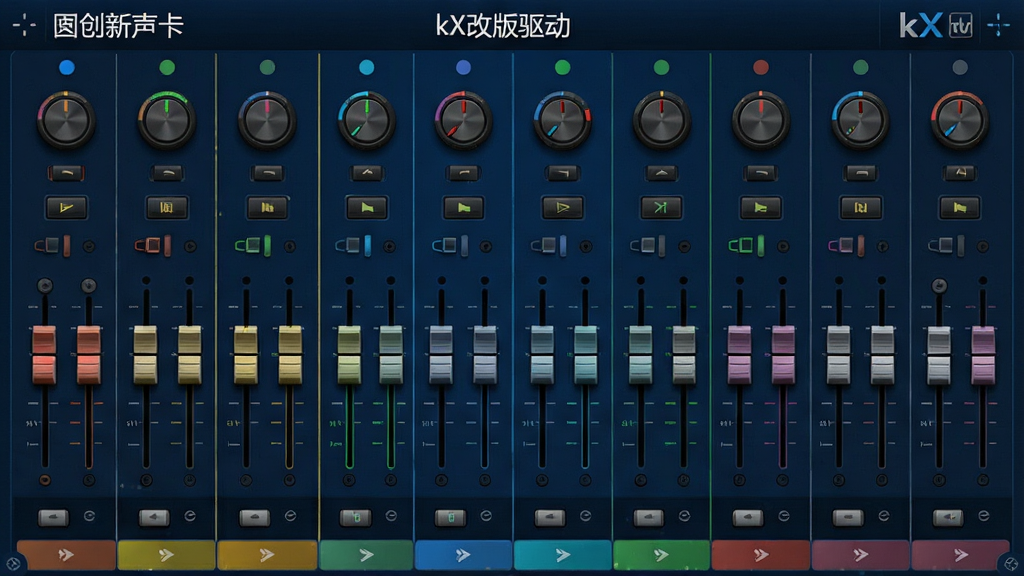Toggle the purple lock switch on channel 9

point(846,246)
